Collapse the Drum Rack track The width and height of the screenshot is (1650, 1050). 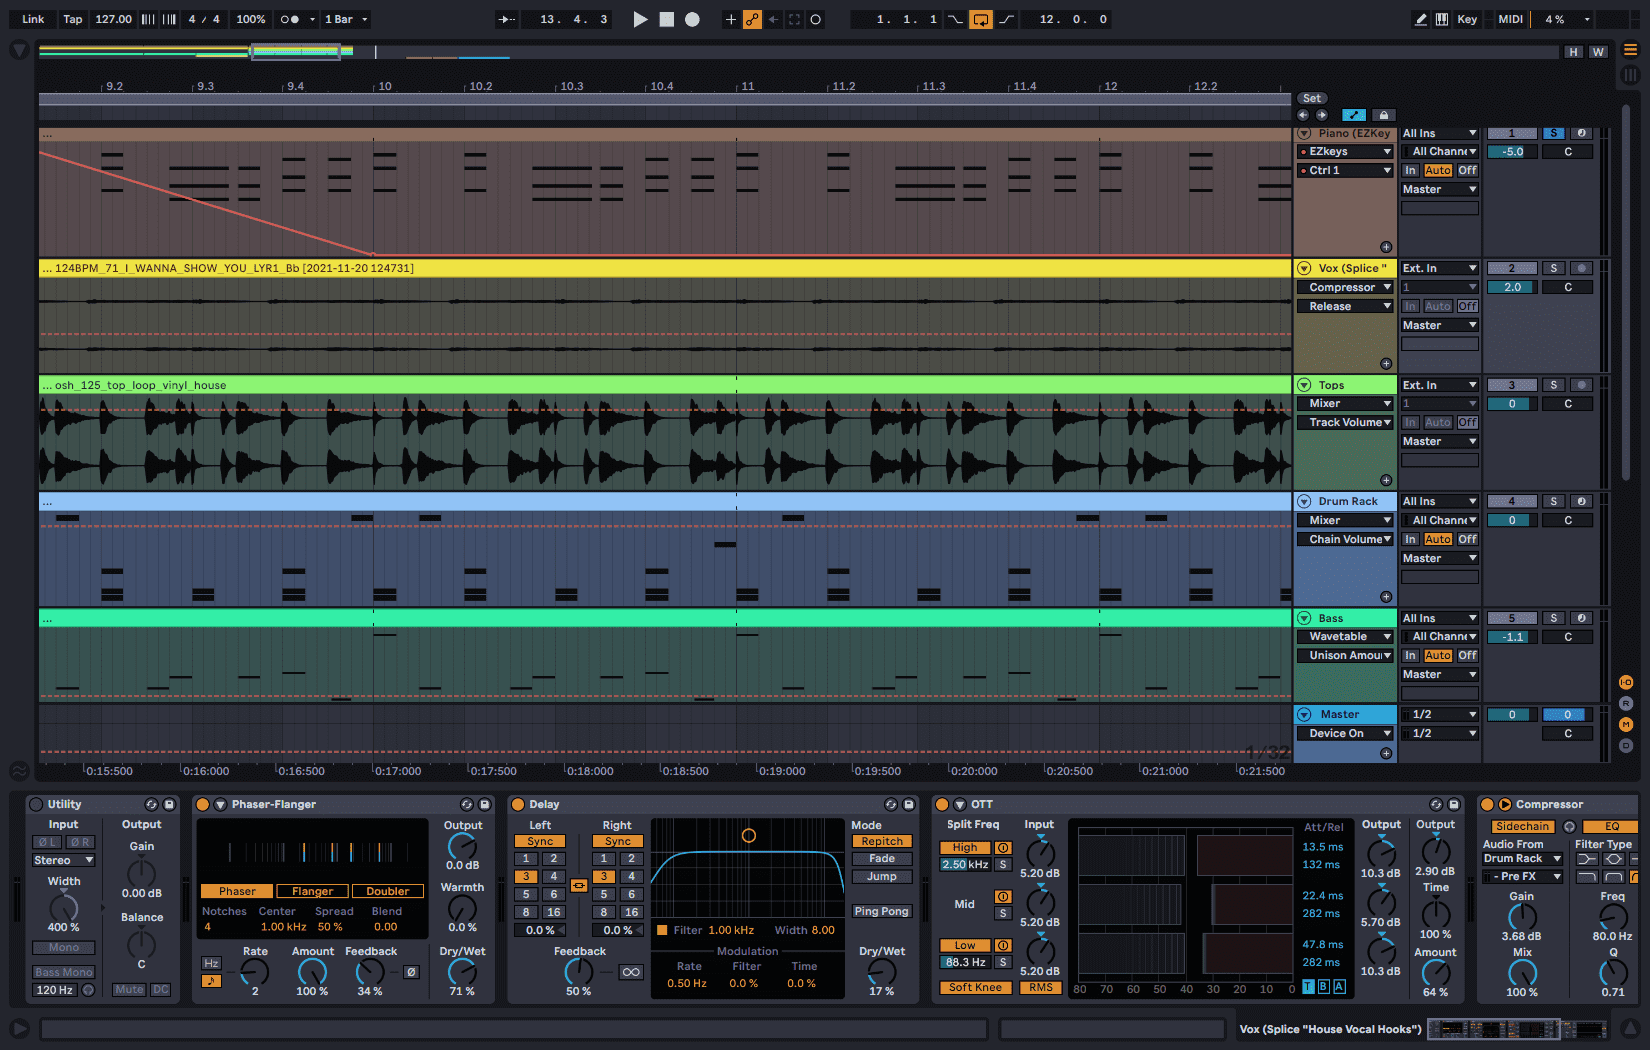[x=1304, y=501]
